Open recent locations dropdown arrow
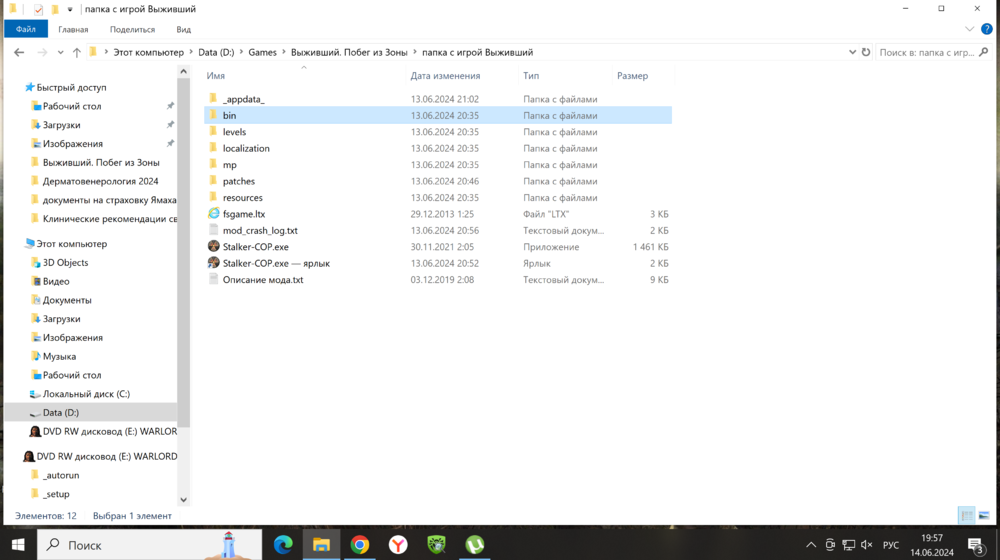The image size is (1000, 560). (60, 52)
